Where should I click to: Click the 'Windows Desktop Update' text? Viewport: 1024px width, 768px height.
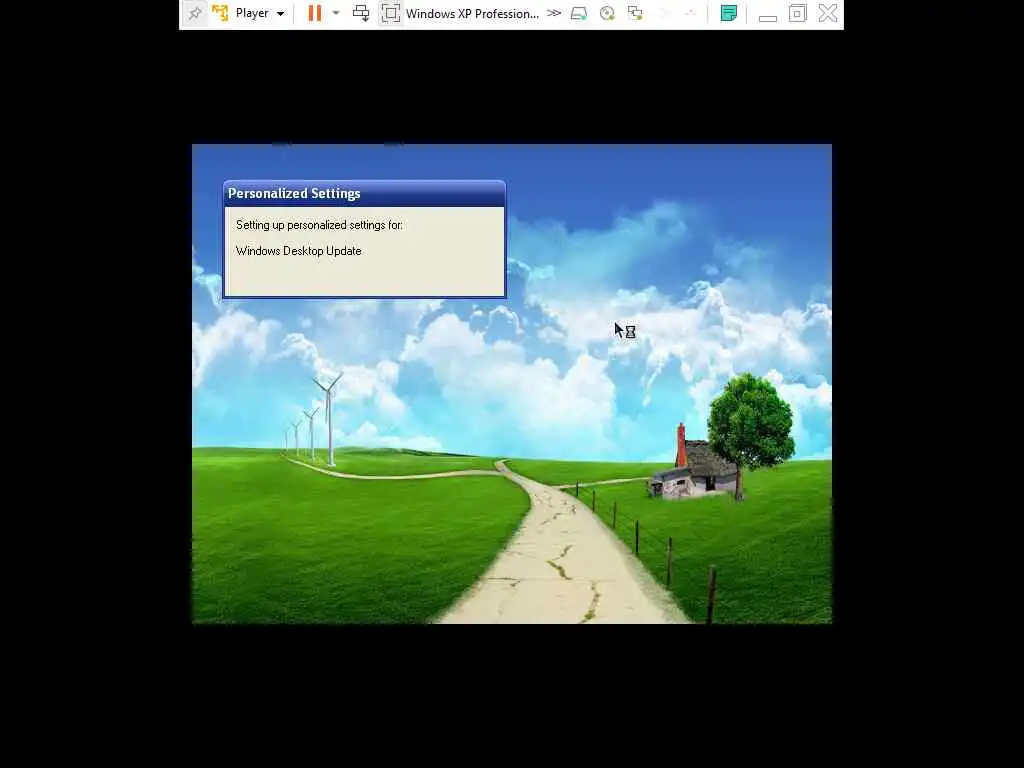point(298,251)
